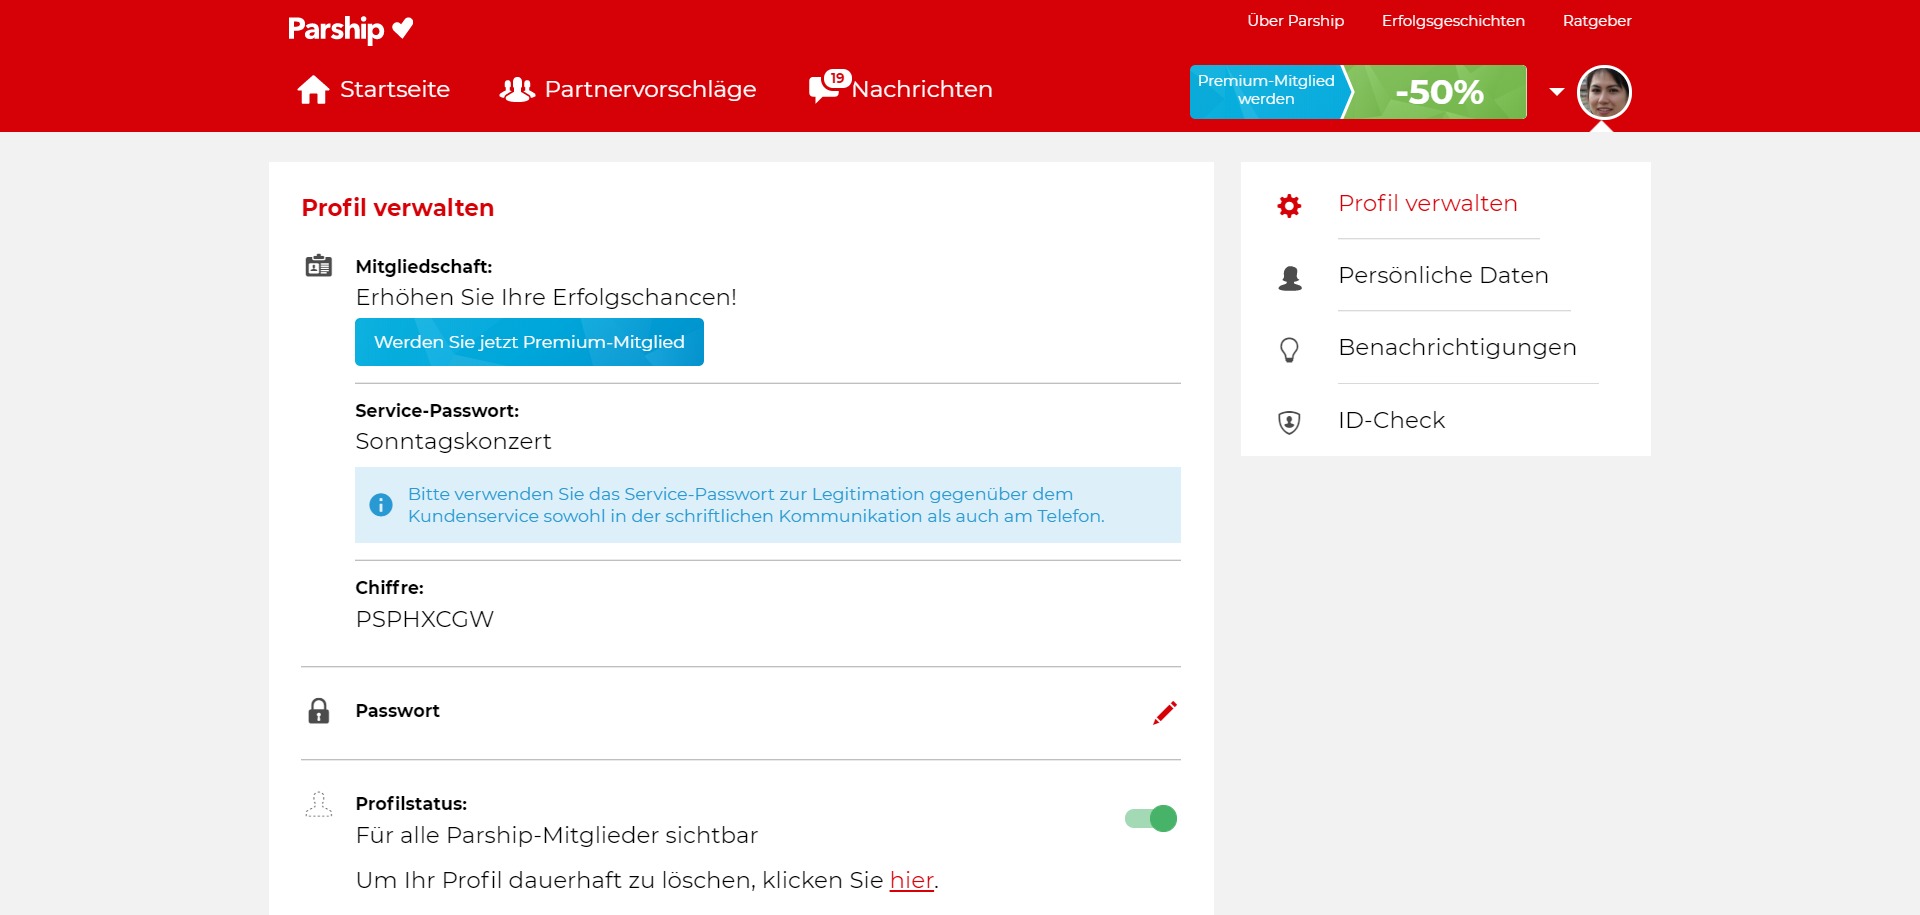
Task: Select the lock icon beside Passwort
Action: [319, 711]
